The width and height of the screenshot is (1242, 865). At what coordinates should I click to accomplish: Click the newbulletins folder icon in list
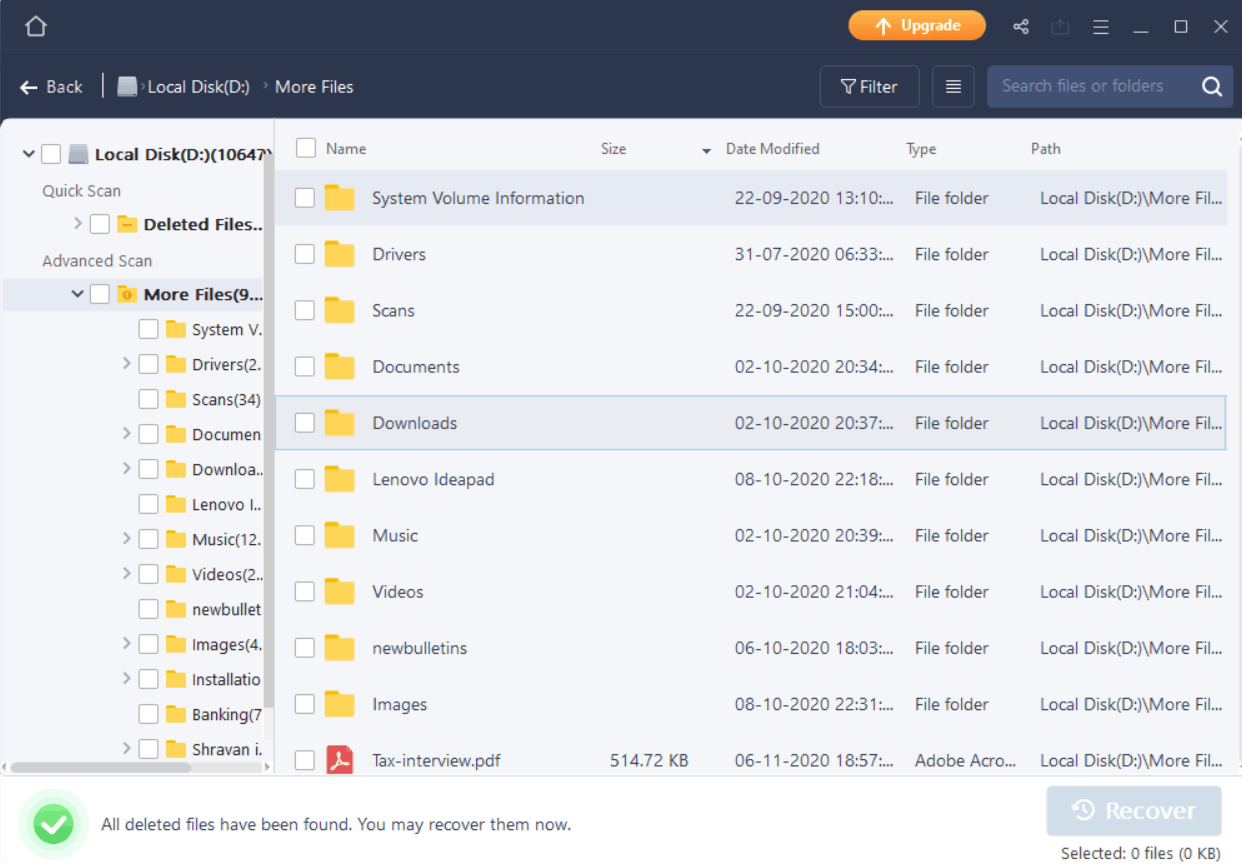click(x=340, y=648)
